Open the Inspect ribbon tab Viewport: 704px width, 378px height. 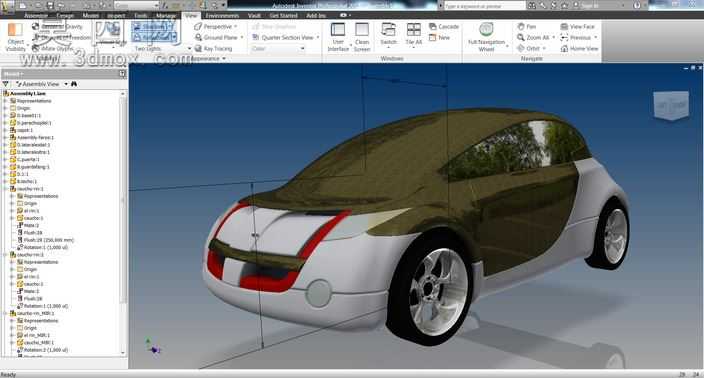[x=116, y=15]
